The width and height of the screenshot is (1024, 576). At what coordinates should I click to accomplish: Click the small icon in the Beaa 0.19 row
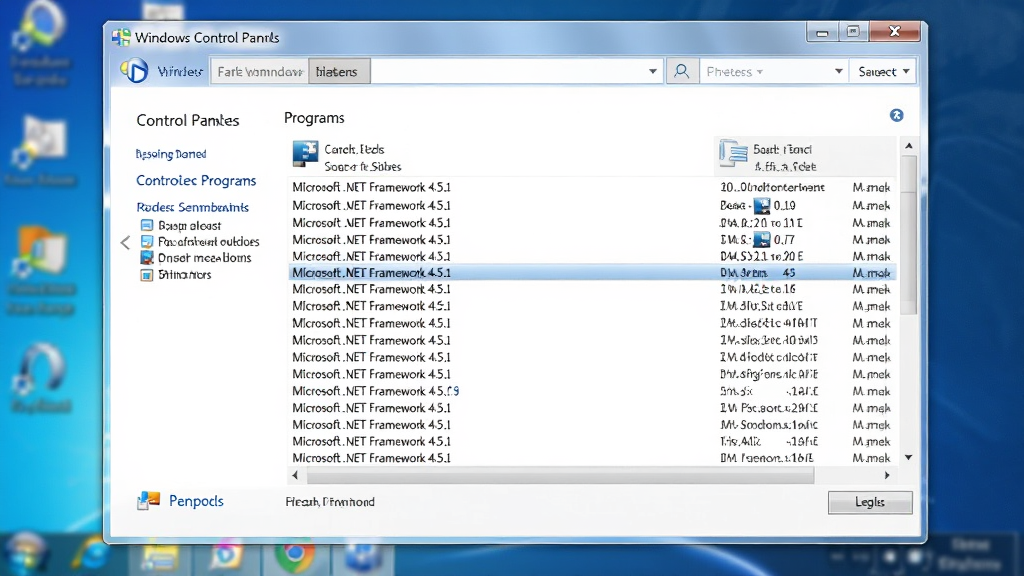point(761,206)
